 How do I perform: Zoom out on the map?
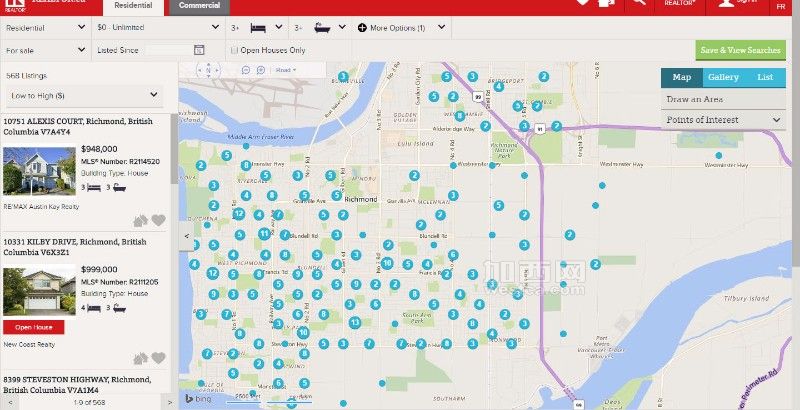click(246, 70)
